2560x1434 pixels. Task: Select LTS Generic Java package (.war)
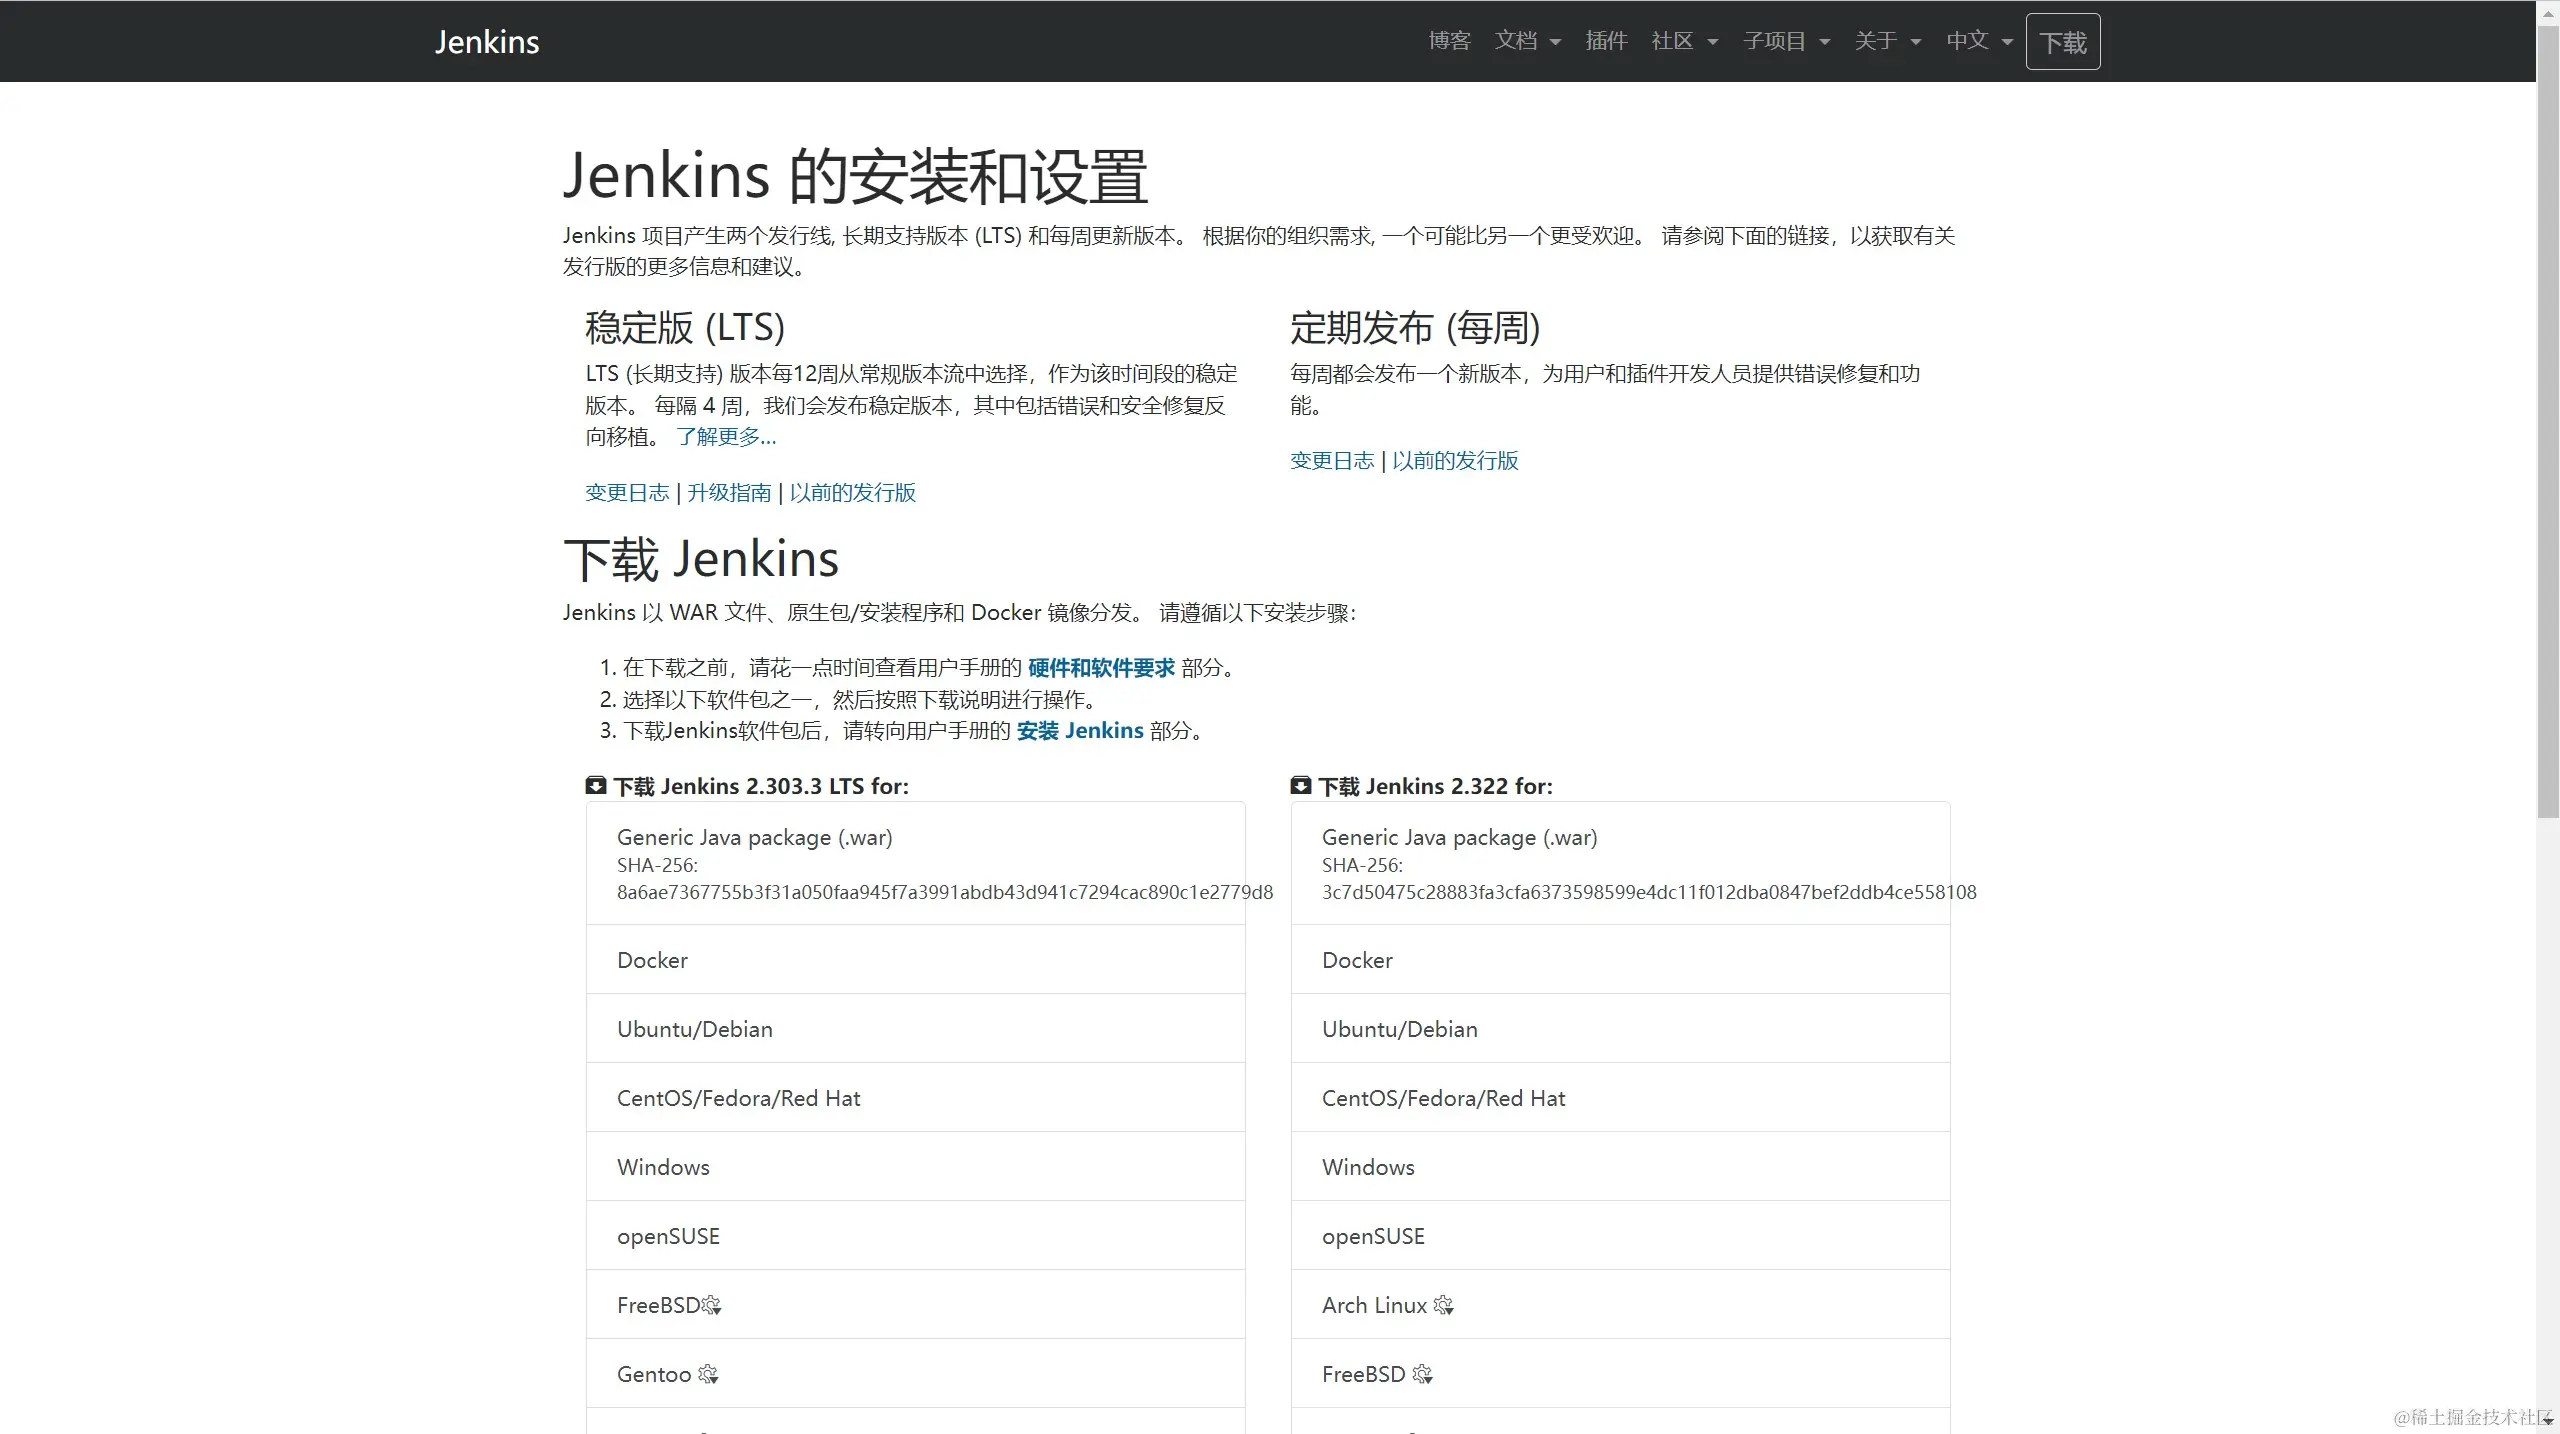pyautogui.click(x=755, y=838)
